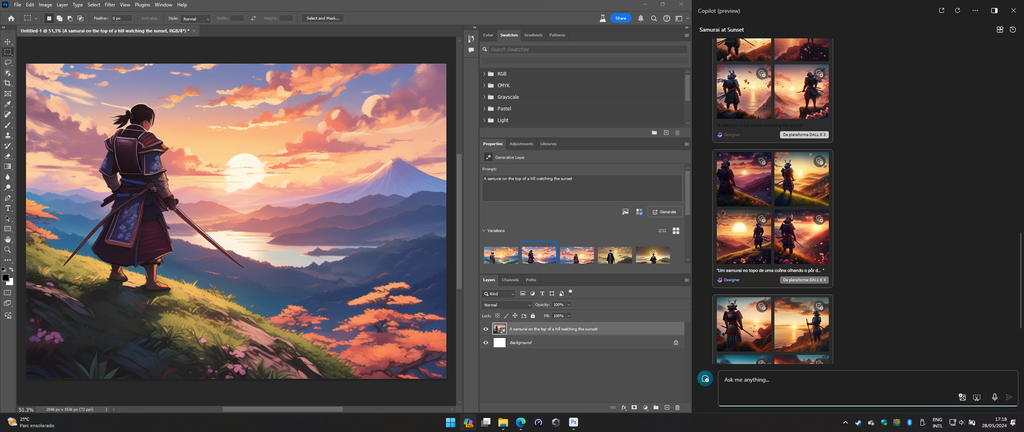1024x432 pixels.
Task: Open File Explorer from the taskbar
Action: point(503,422)
